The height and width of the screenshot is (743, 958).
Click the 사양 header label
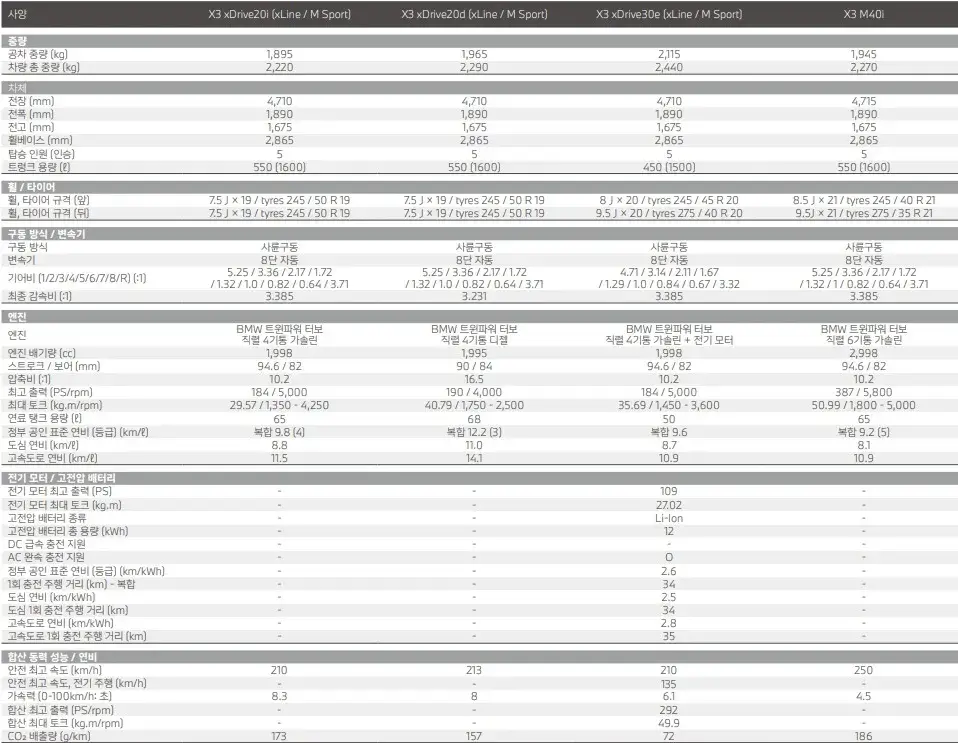(x=17, y=14)
